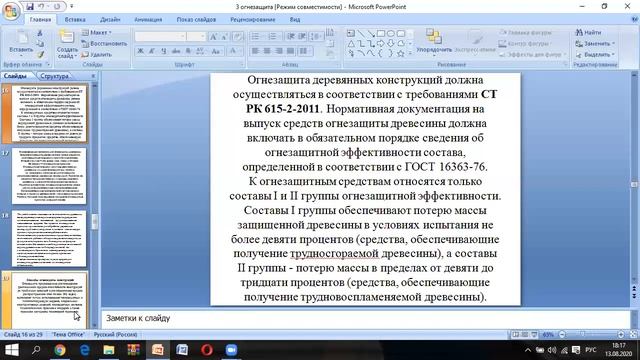Open the font size combo box
This screenshot has width=640, height=360.
[x=196, y=36]
